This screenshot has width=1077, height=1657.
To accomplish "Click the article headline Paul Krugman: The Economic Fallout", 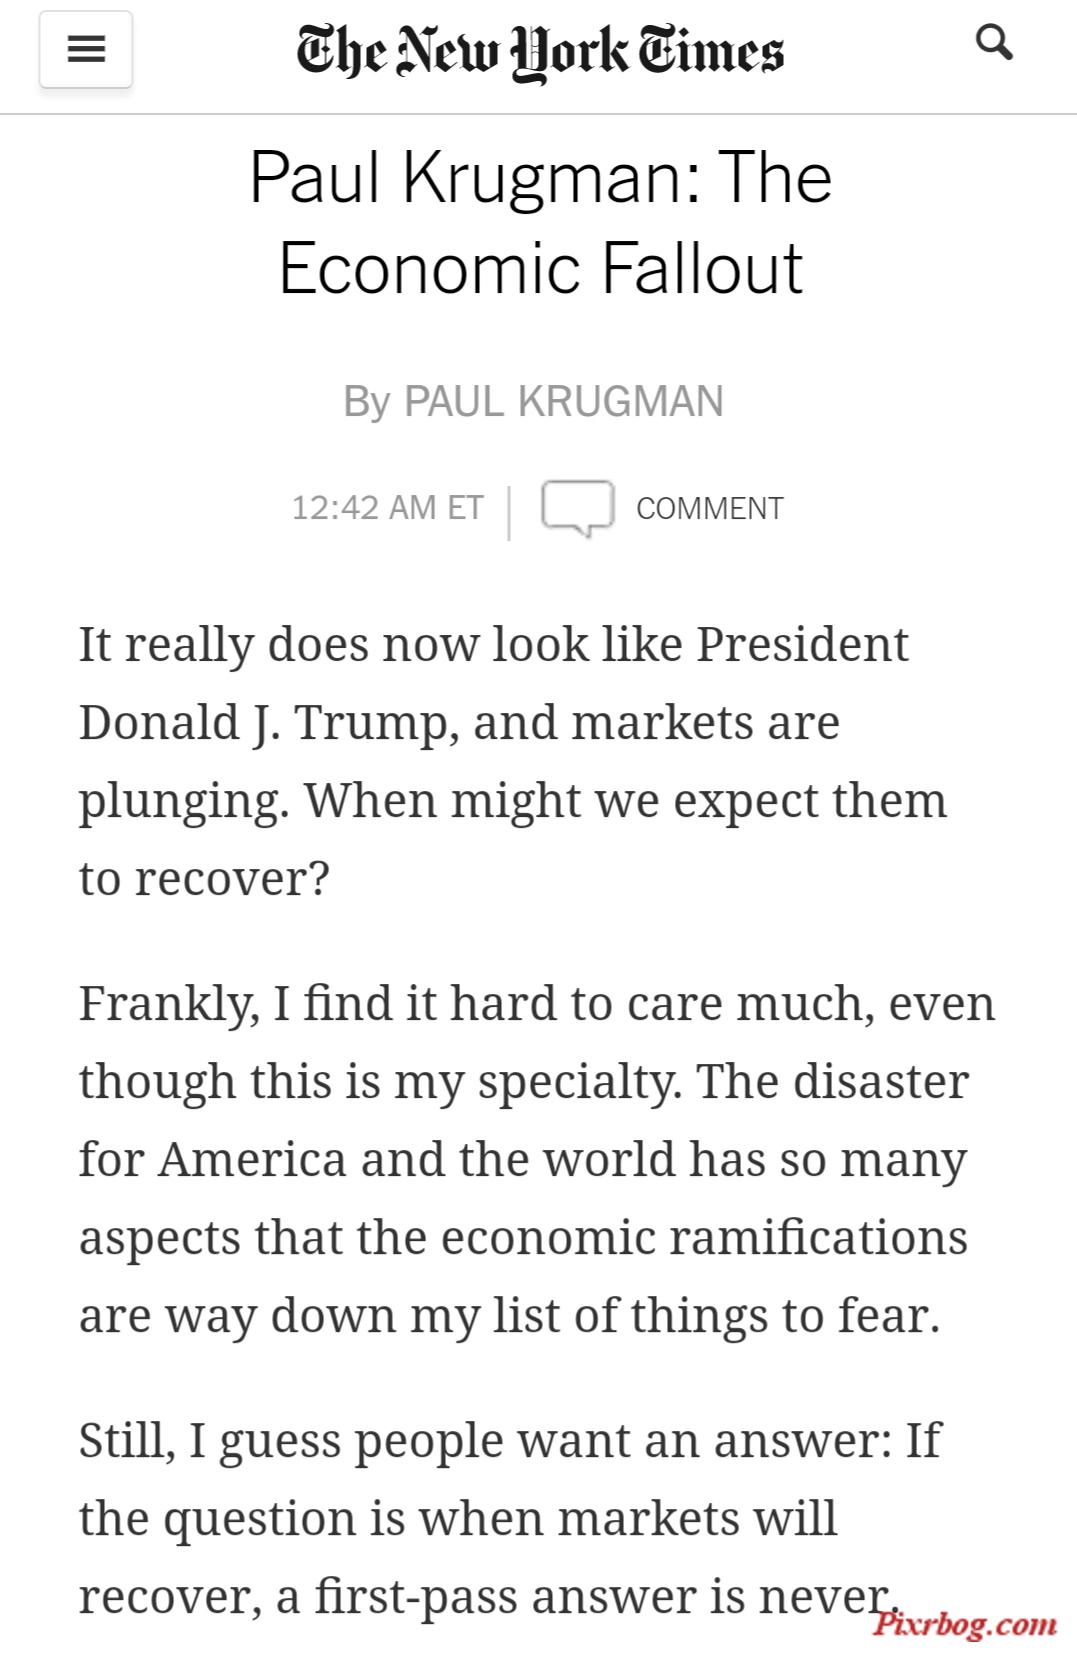I will tap(540, 222).
